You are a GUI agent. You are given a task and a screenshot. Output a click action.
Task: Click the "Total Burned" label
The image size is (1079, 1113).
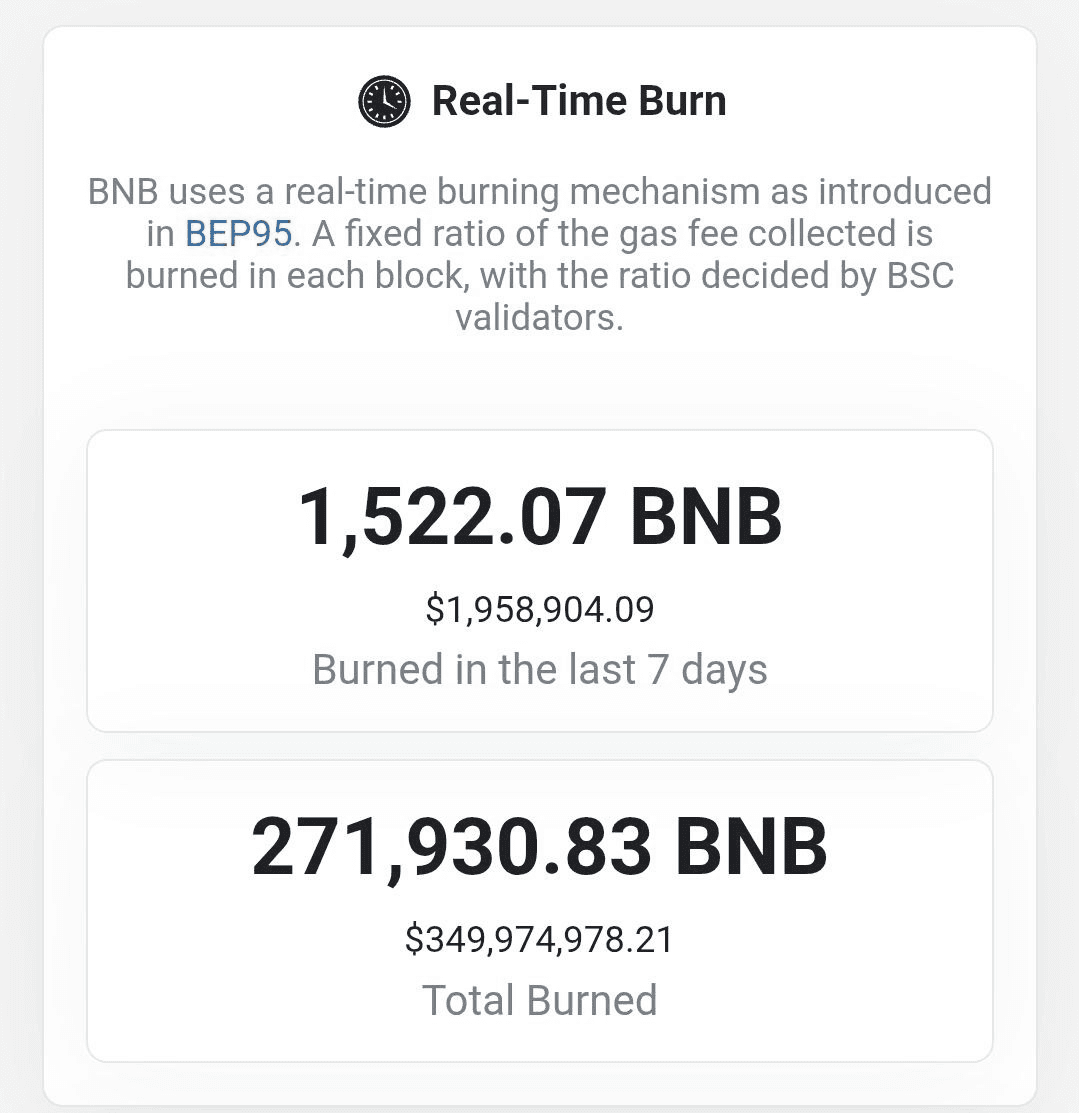[540, 1000]
